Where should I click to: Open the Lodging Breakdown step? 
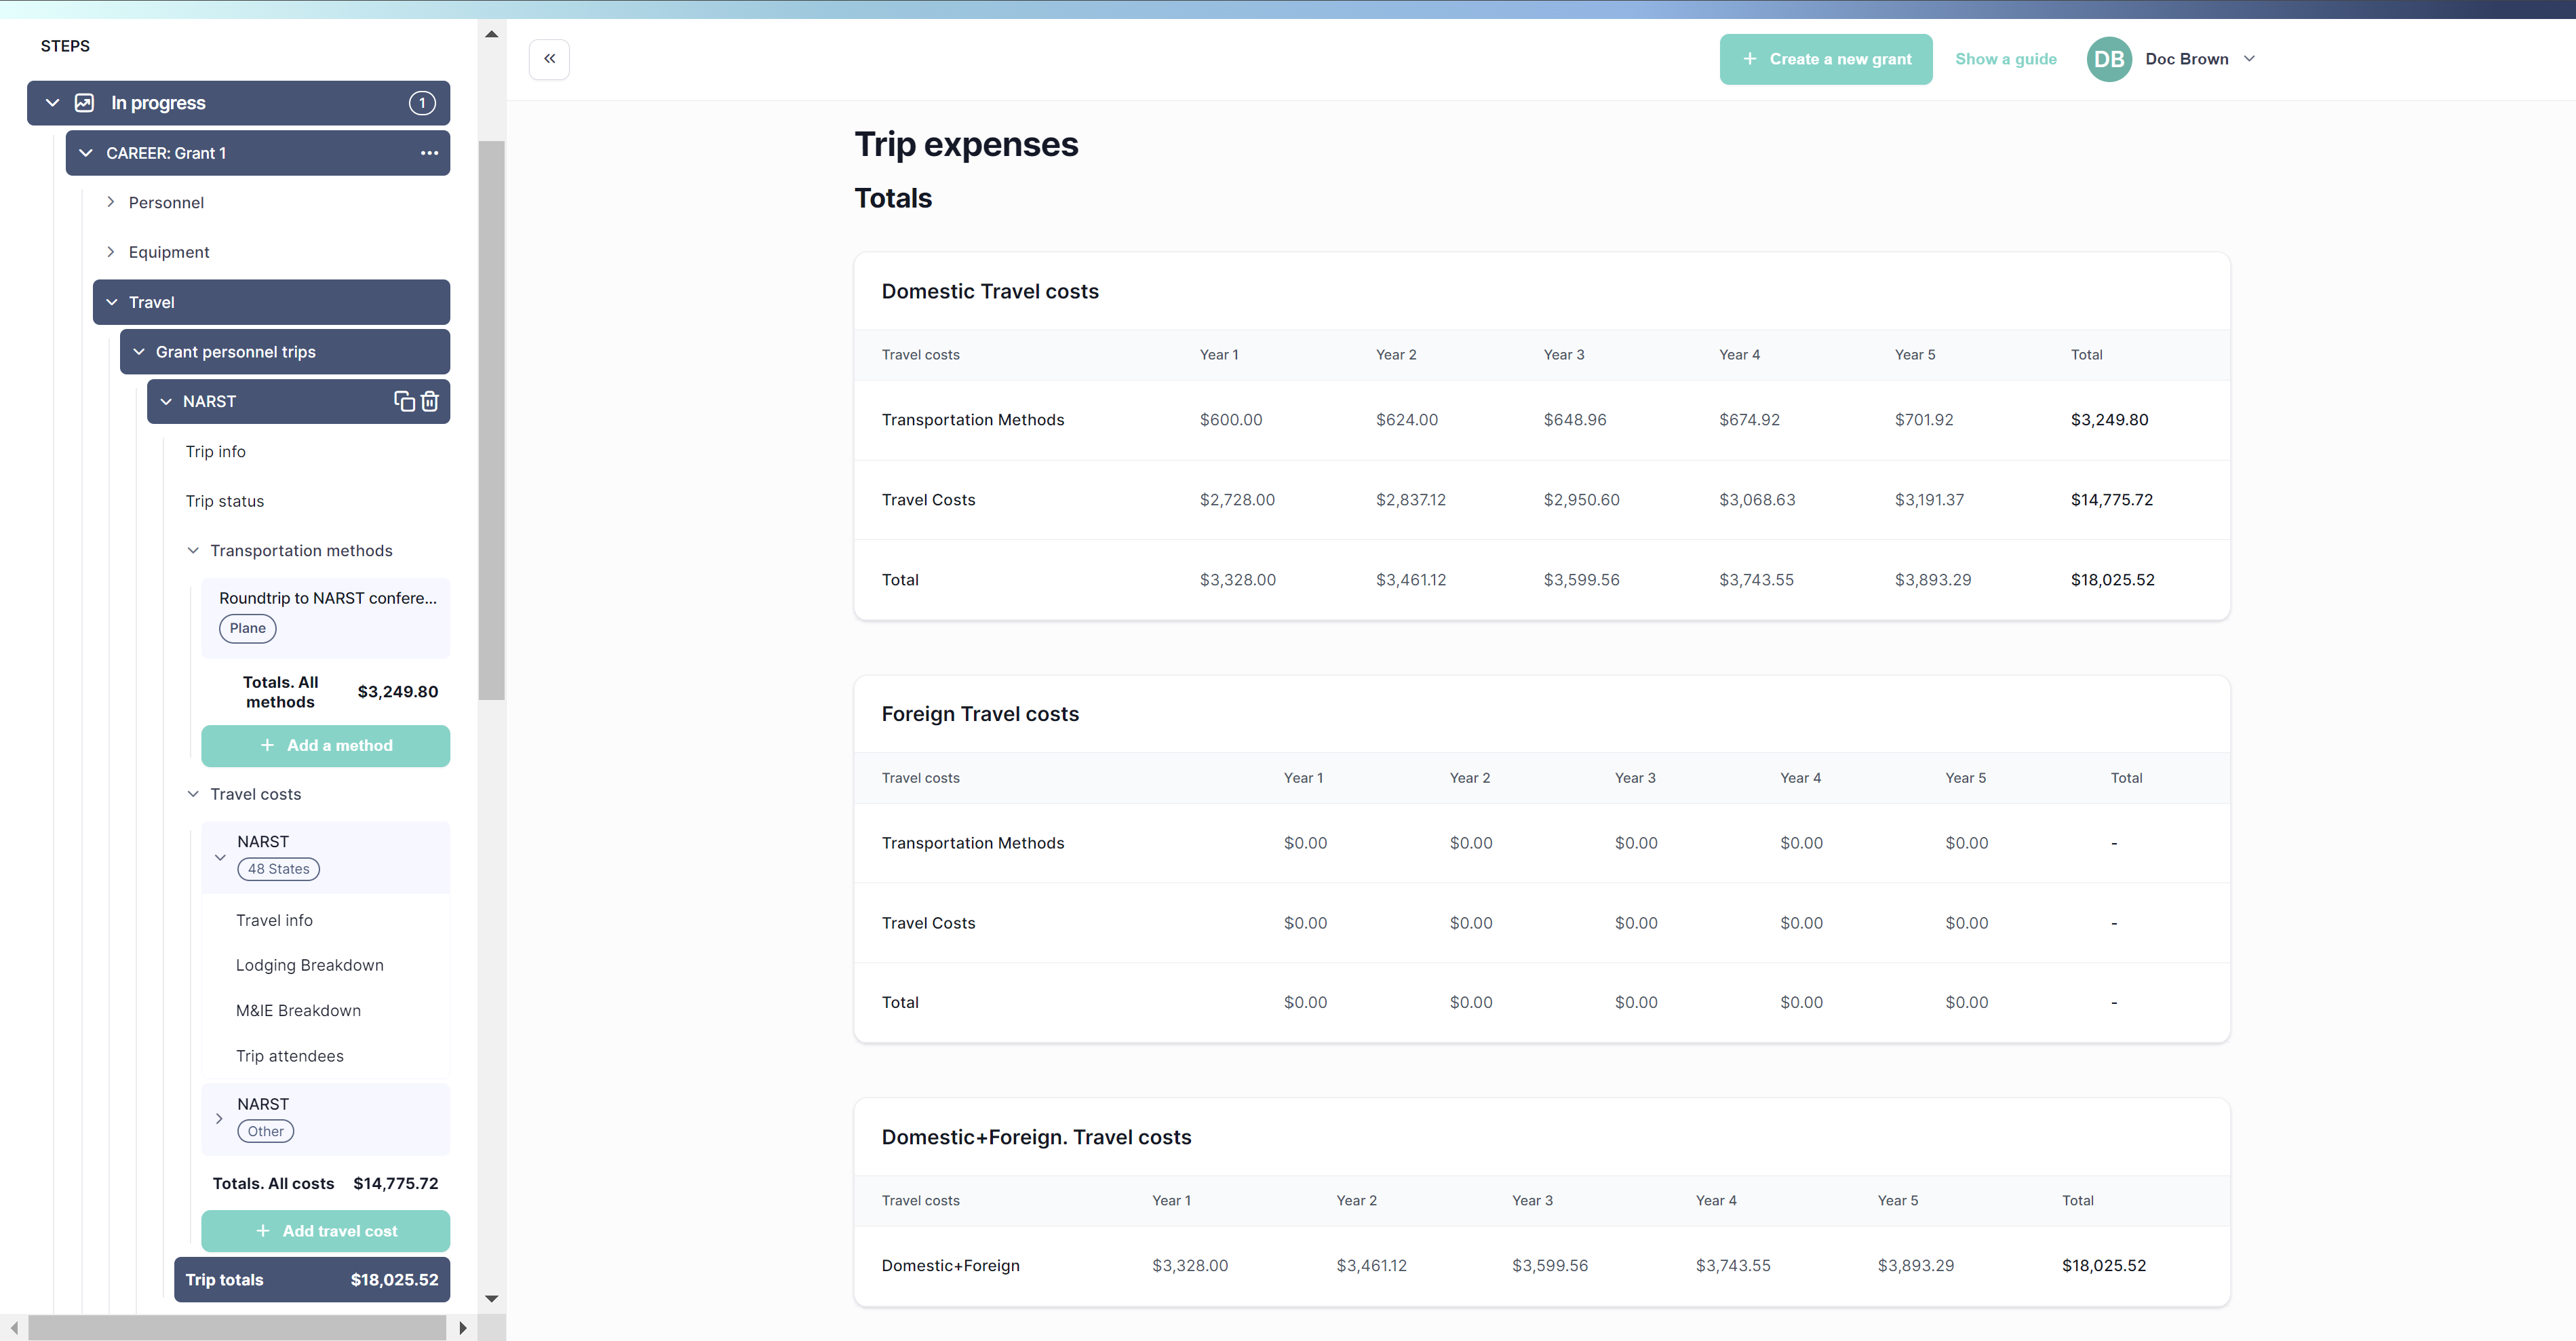(x=309, y=965)
